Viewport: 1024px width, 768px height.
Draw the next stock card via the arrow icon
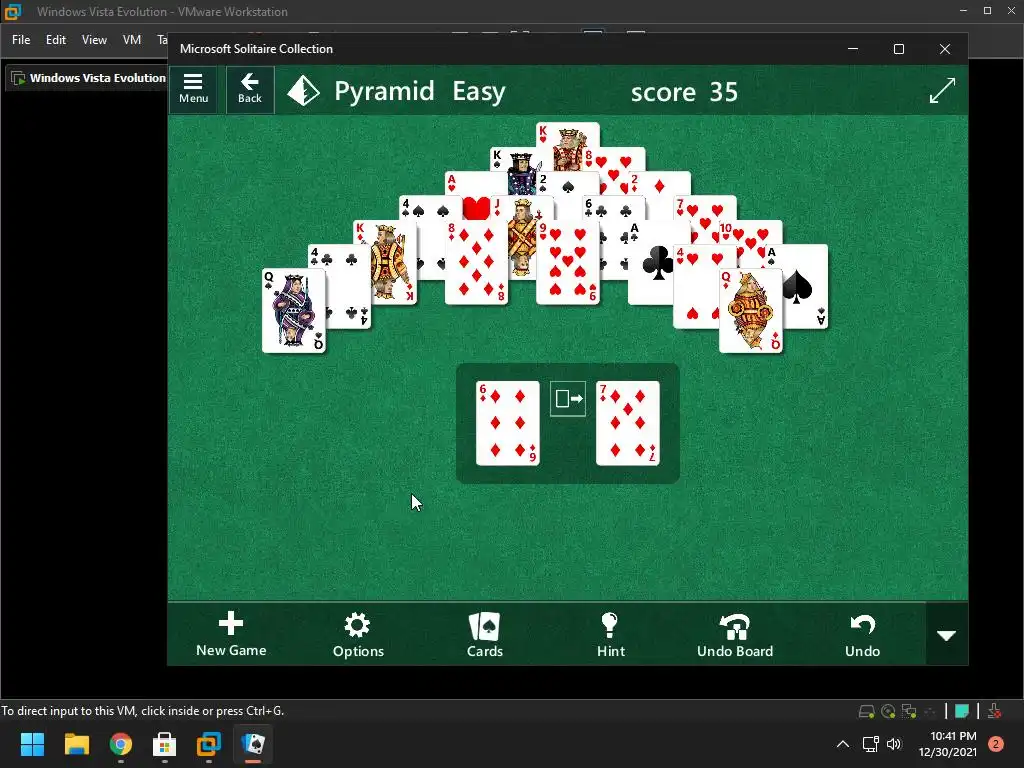(568, 398)
